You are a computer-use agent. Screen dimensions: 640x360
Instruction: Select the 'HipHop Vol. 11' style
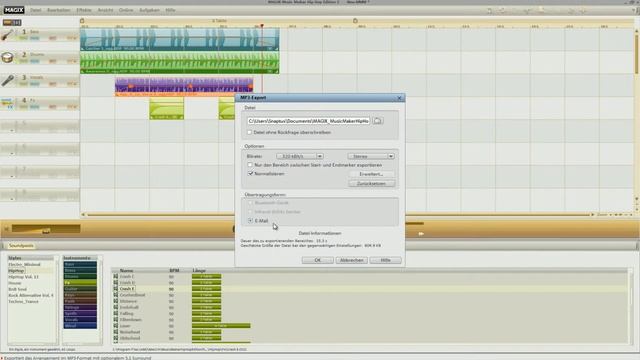point(23,277)
